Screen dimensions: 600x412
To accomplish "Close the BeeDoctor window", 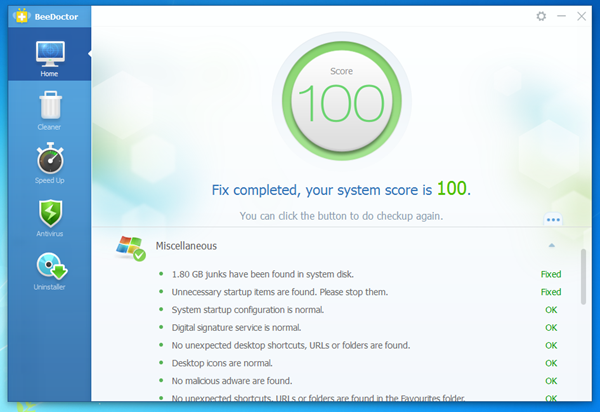I will coord(581,16).
